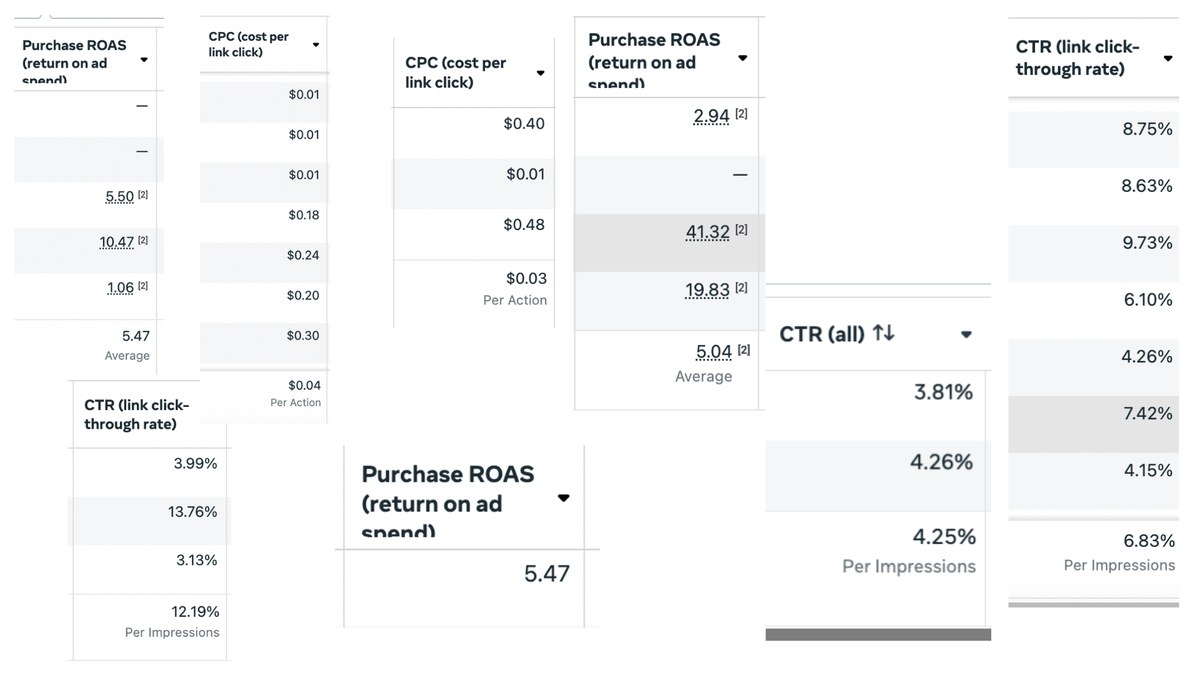Image resolution: width=1200 pixels, height=675 pixels.
Task: Select the 1.06 ROAS value
Action: tap(120, 288)
